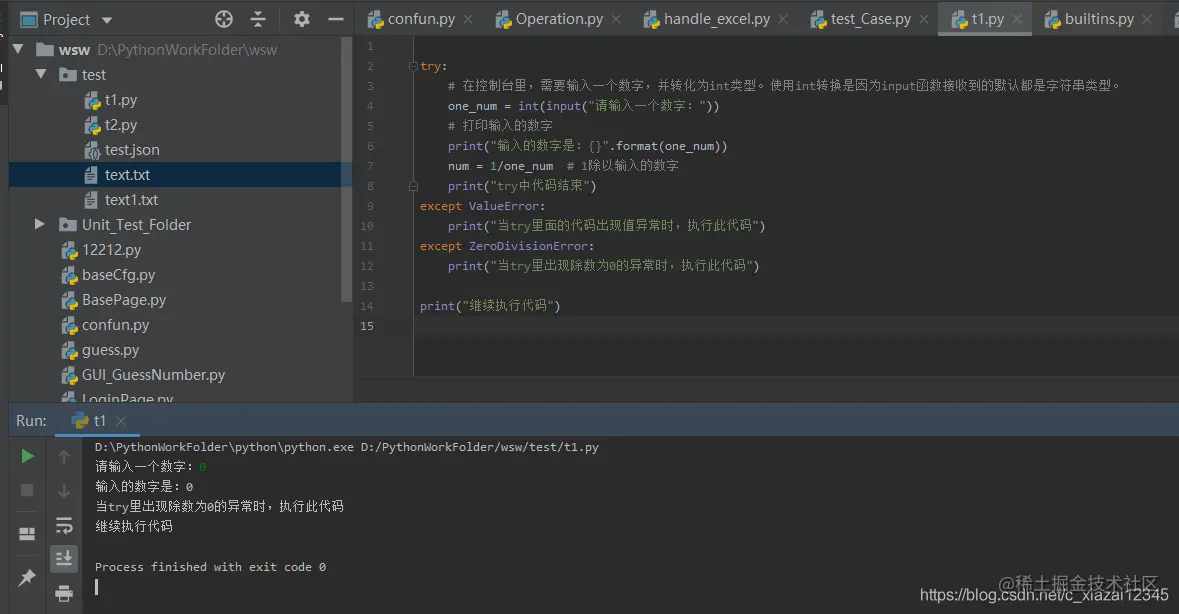Hide the Project panel with minus icon
This screenshot has height=614, width=1179.
[x=336, y=20]
